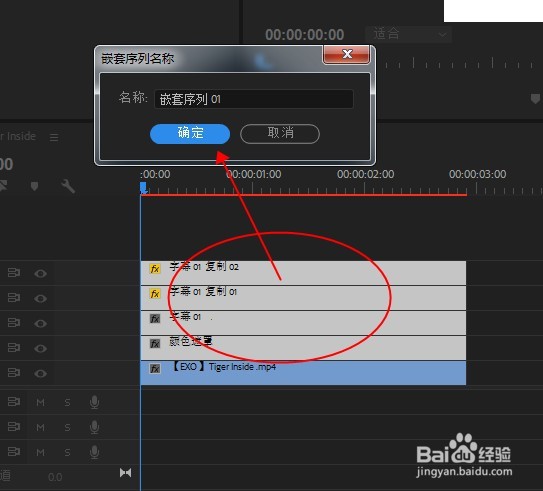Hide the Tiger Inside video track output
The image size is (543, 491).
pos(41,373)
